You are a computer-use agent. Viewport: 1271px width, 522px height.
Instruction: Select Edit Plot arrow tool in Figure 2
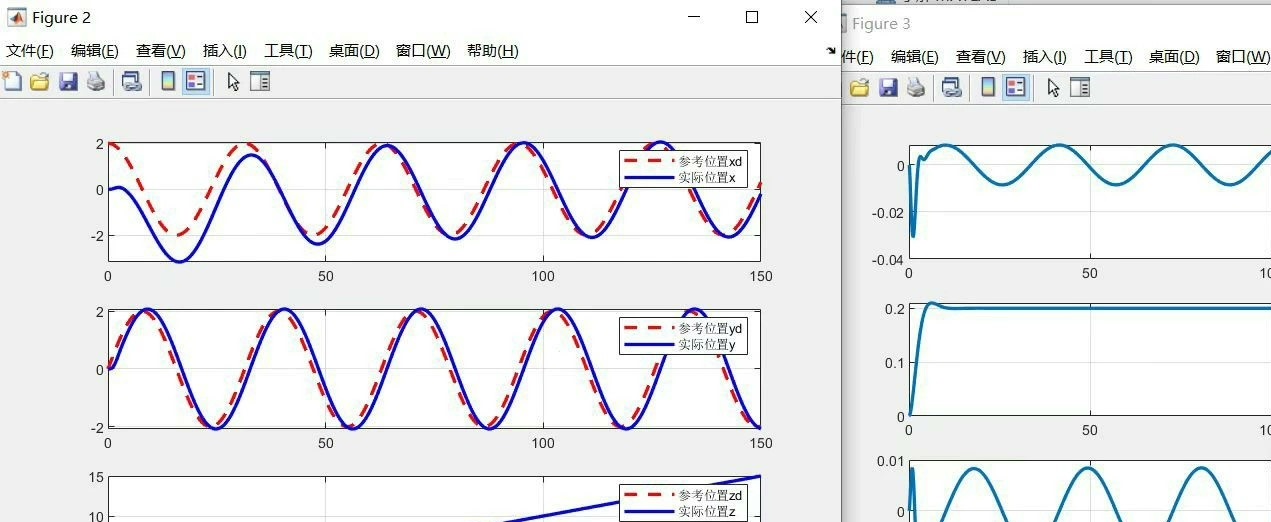click(233, 82)
